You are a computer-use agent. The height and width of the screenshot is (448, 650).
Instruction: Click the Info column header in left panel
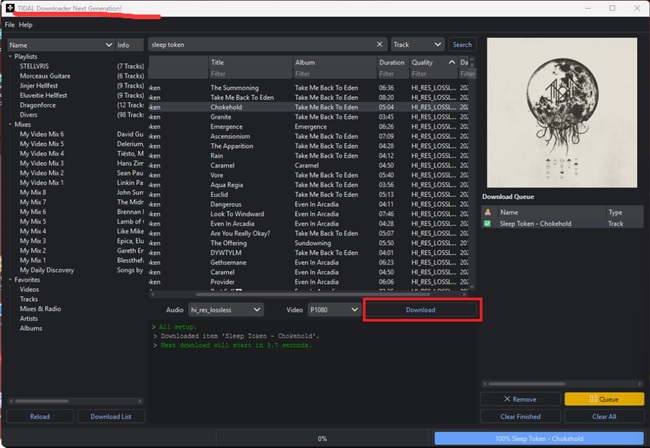(x=130, y=45)
